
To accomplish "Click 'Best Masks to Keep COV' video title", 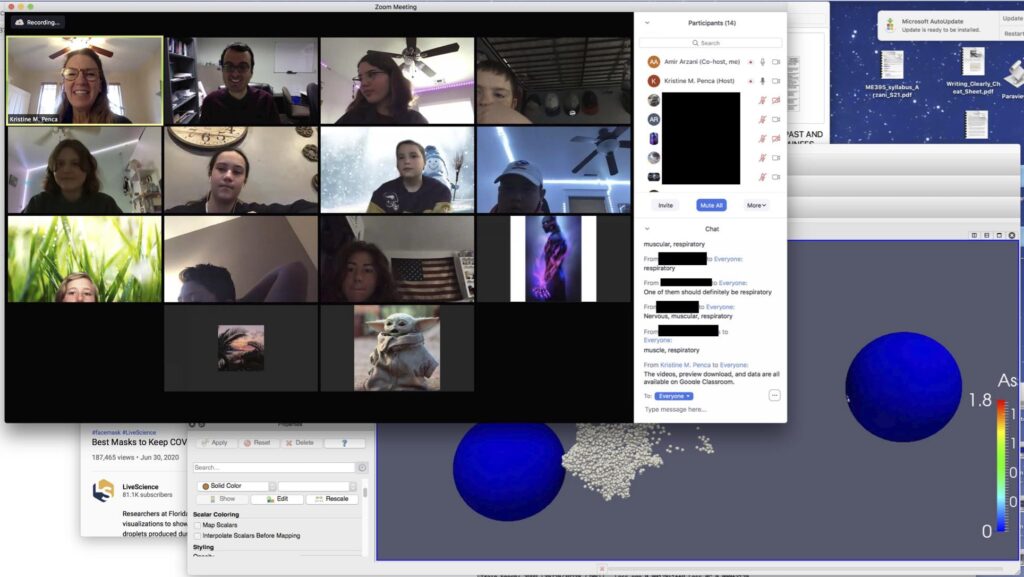I will (x=139, y=443).
